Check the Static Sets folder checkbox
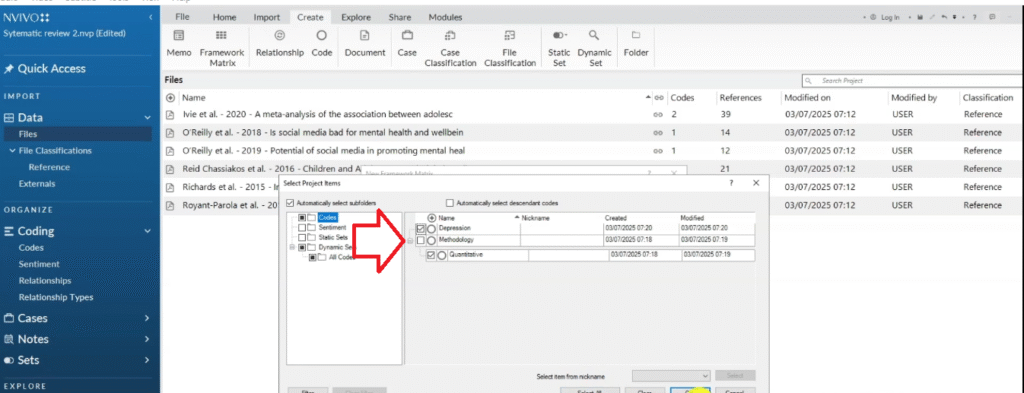Screen dimensions: 1024x393 click(302, 238)
